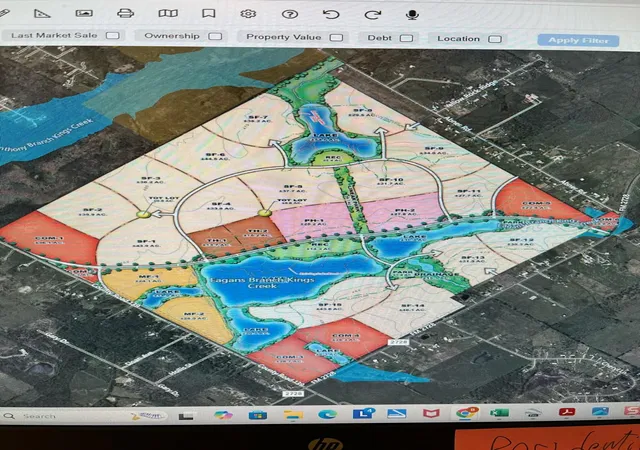Click the COM-4 commercial parcel label
This screenshot has height=450, width=640.
346,337
